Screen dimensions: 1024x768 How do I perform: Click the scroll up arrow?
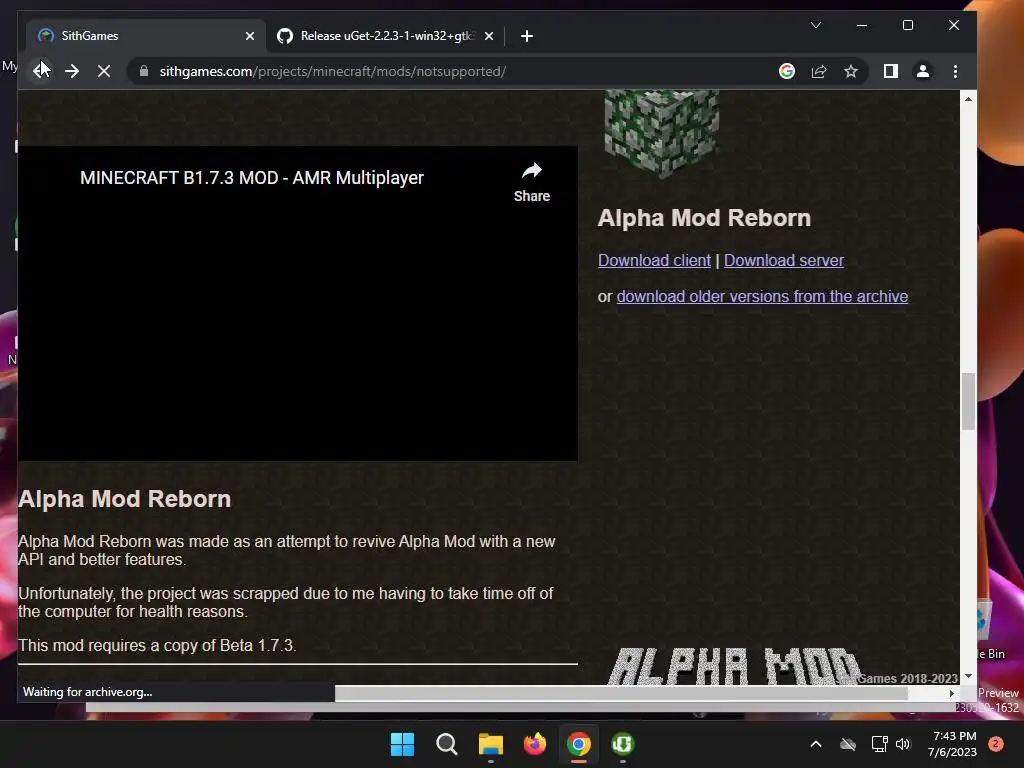(968, 99)
